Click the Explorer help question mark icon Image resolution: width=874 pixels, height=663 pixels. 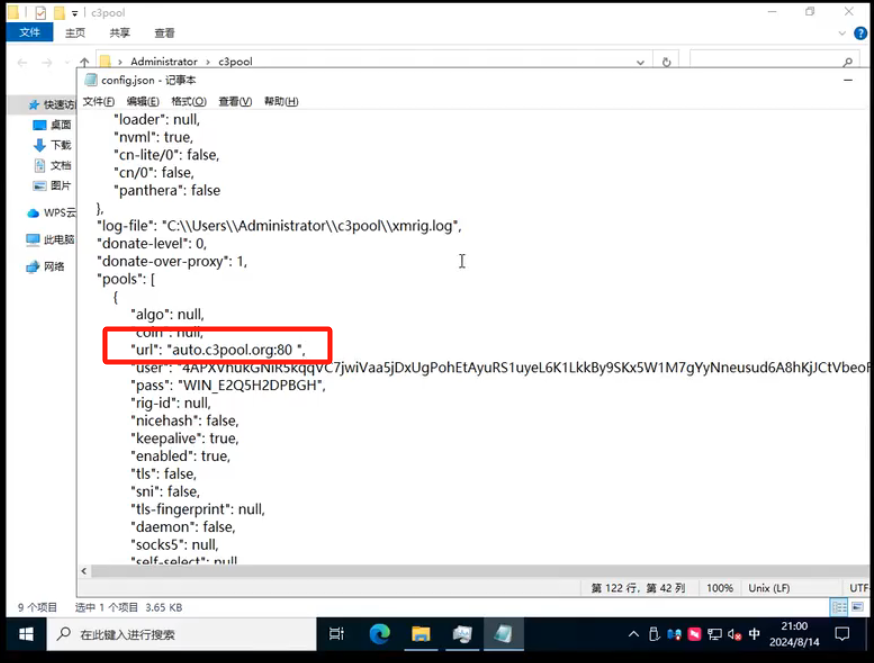pos(860,33)
